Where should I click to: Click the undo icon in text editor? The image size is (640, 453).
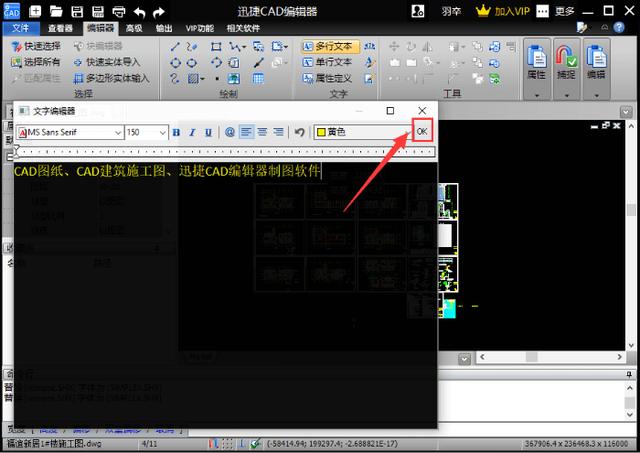[x=300, y=132]
